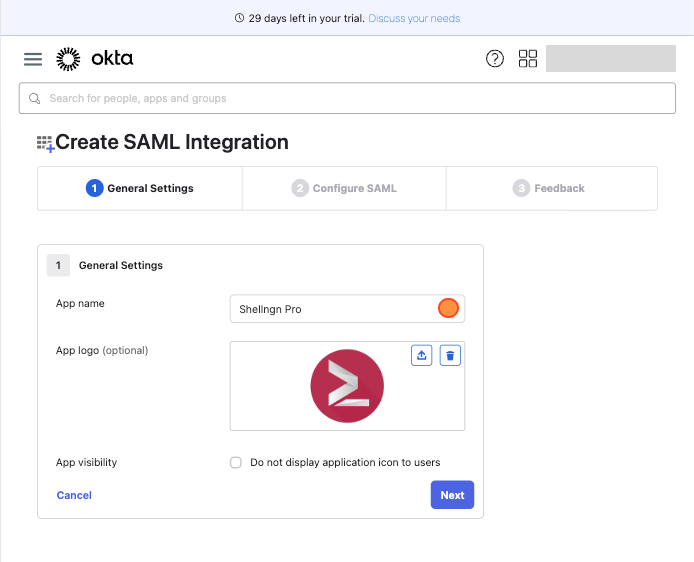Click the App visibility label
694x562 pixels.
click(x=86, y=462)
